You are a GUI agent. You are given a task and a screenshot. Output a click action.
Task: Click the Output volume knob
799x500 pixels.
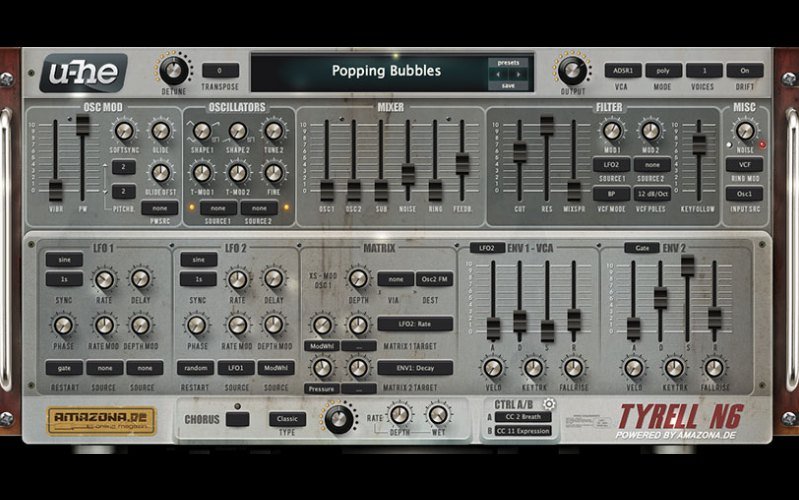(x=572, y=71)
